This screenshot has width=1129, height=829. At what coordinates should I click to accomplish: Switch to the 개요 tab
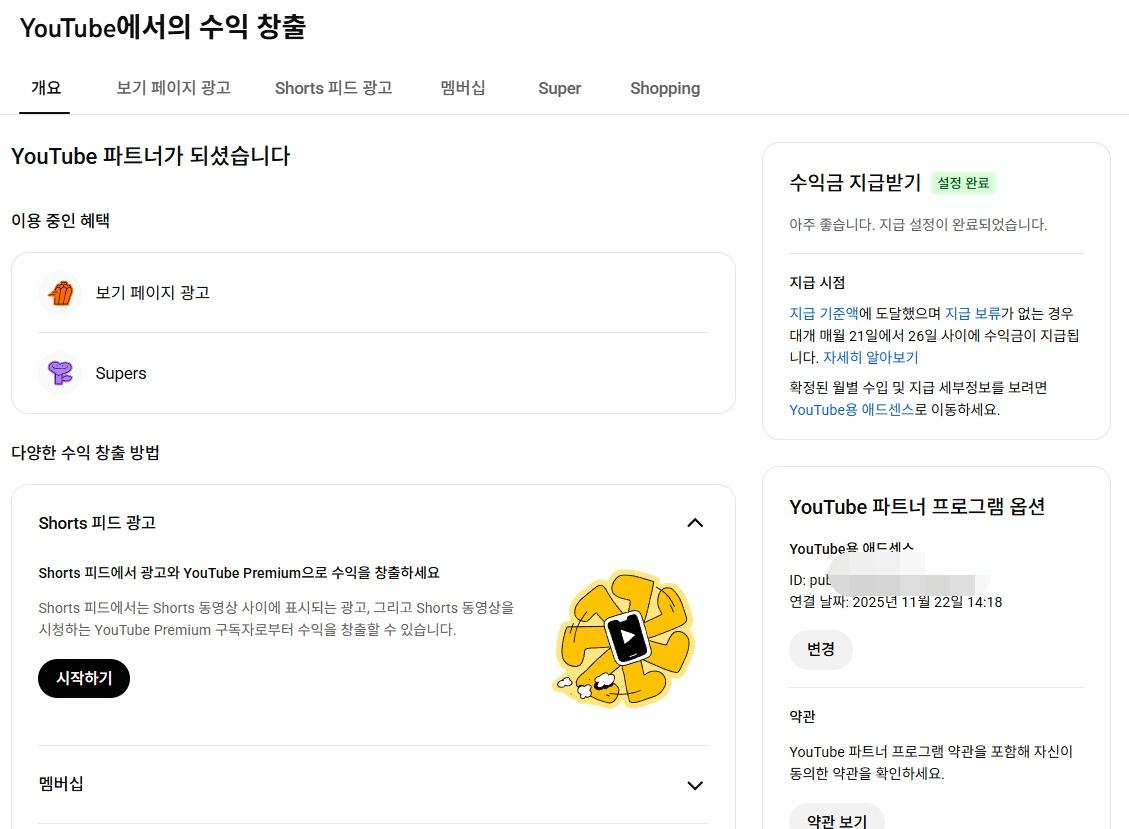[x=46, y=88]
